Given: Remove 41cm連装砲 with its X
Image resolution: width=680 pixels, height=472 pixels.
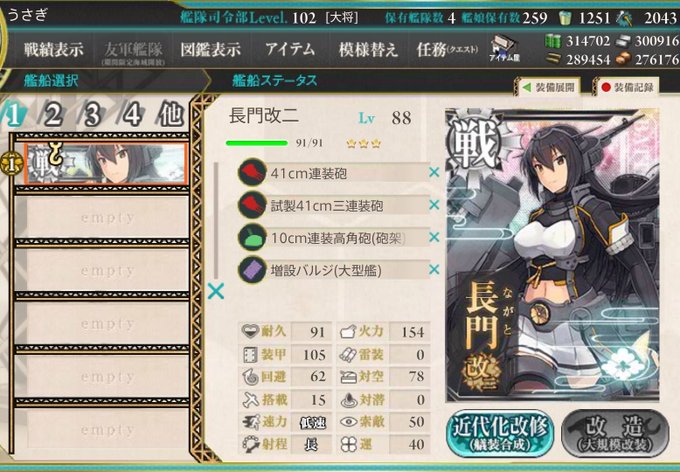Looking at the screenshot, I should (434, 173).
